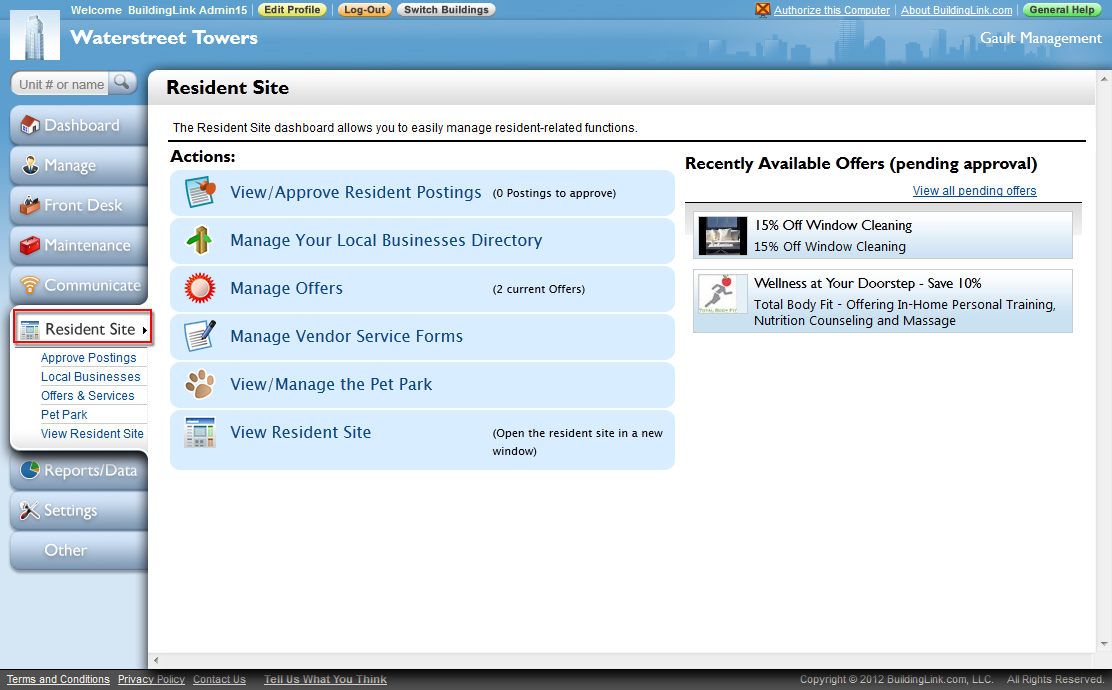Image resolution: width=1112 pixels, height=690 pixels.
Task: Open the Other menu
Action: point(79,550)
